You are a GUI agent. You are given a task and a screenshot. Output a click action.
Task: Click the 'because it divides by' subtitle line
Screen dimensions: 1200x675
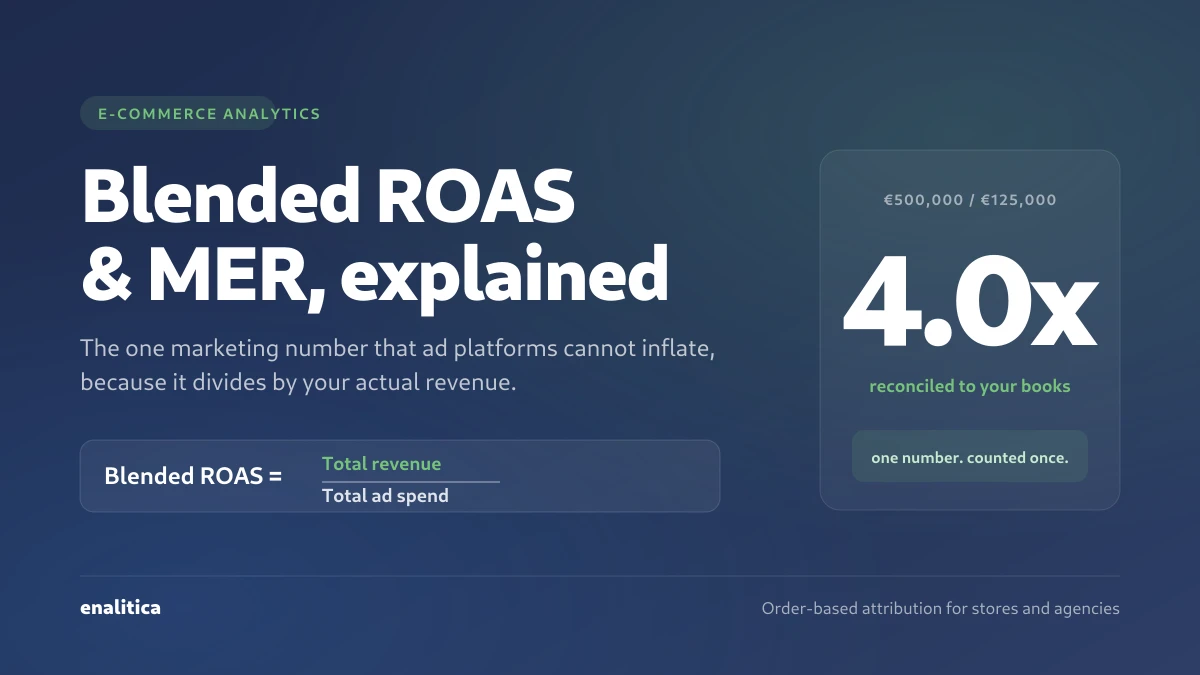point(298,381)
